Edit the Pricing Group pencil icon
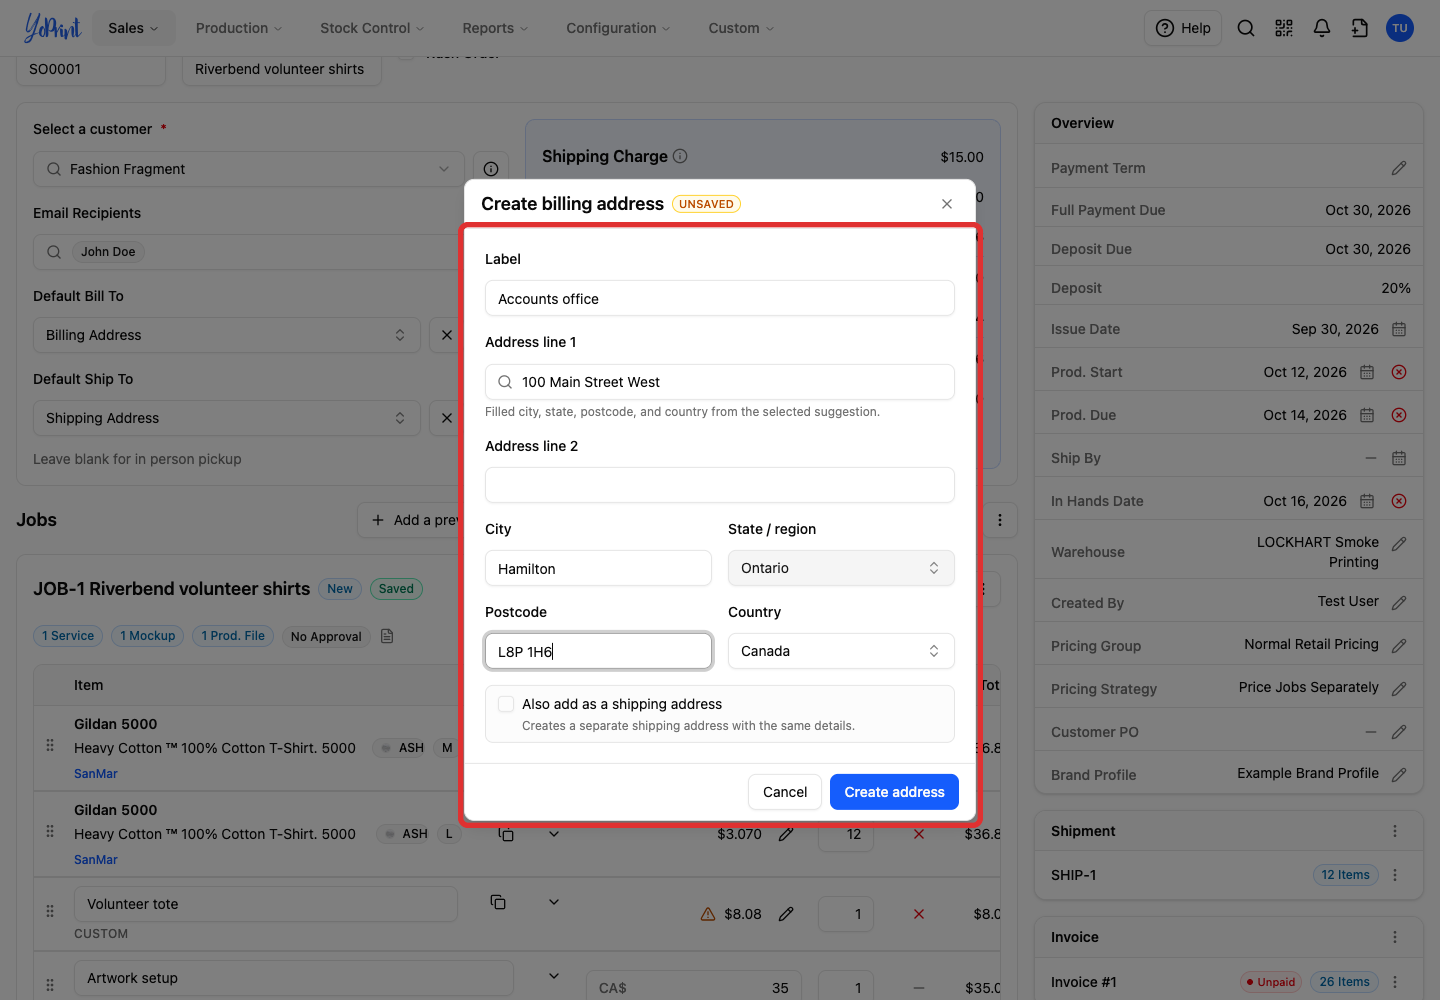 coord(1399,646)
